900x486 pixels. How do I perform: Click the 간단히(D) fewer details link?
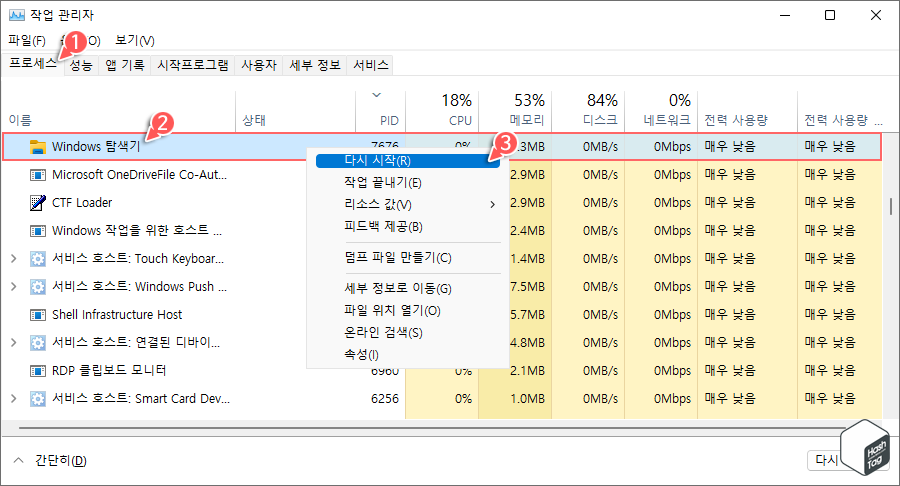60,461
